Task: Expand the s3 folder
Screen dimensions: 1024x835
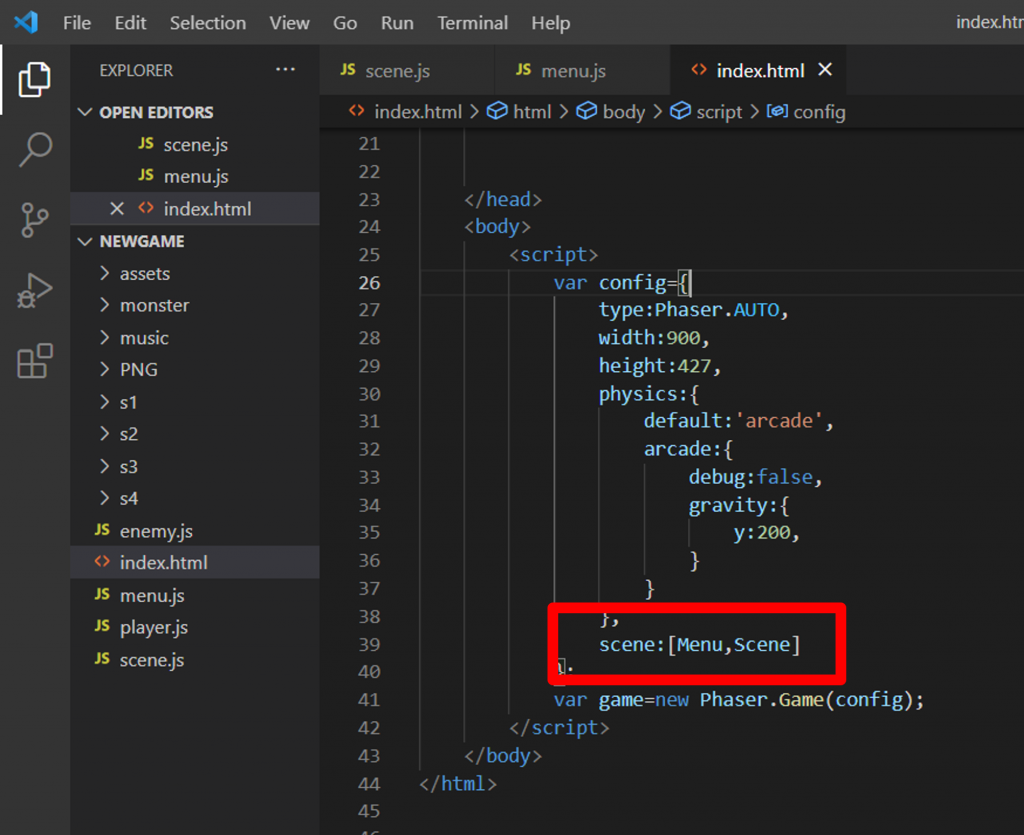Action: click(x=104, y=466)
